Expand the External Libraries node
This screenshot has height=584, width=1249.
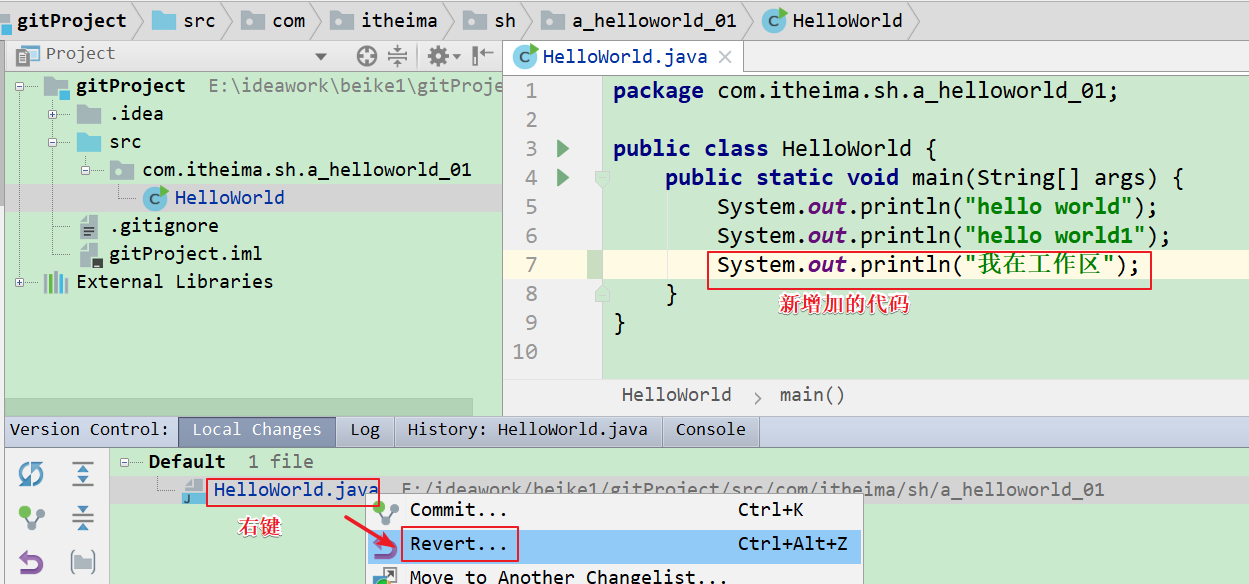click(20, 282)
